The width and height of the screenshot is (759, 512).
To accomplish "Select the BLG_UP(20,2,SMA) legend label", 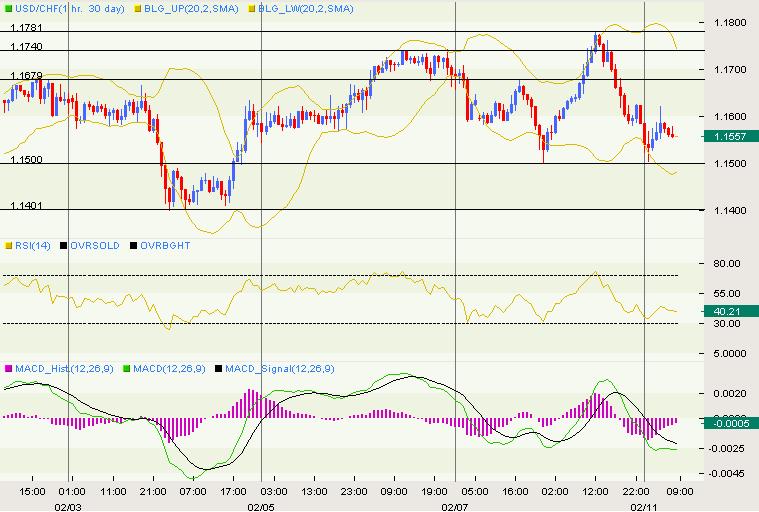I will tap(192, 9).
